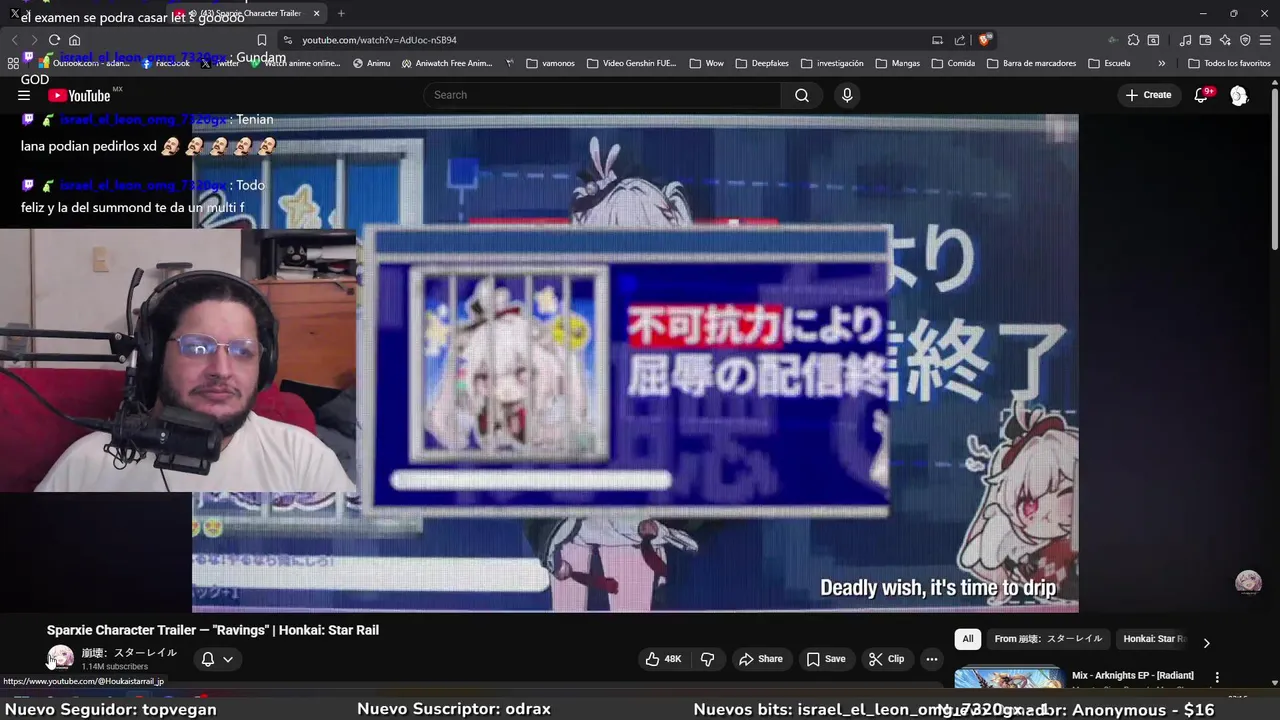
Task: Expand the Mangas bookmark folder
Action: click(x=897, y=63)
